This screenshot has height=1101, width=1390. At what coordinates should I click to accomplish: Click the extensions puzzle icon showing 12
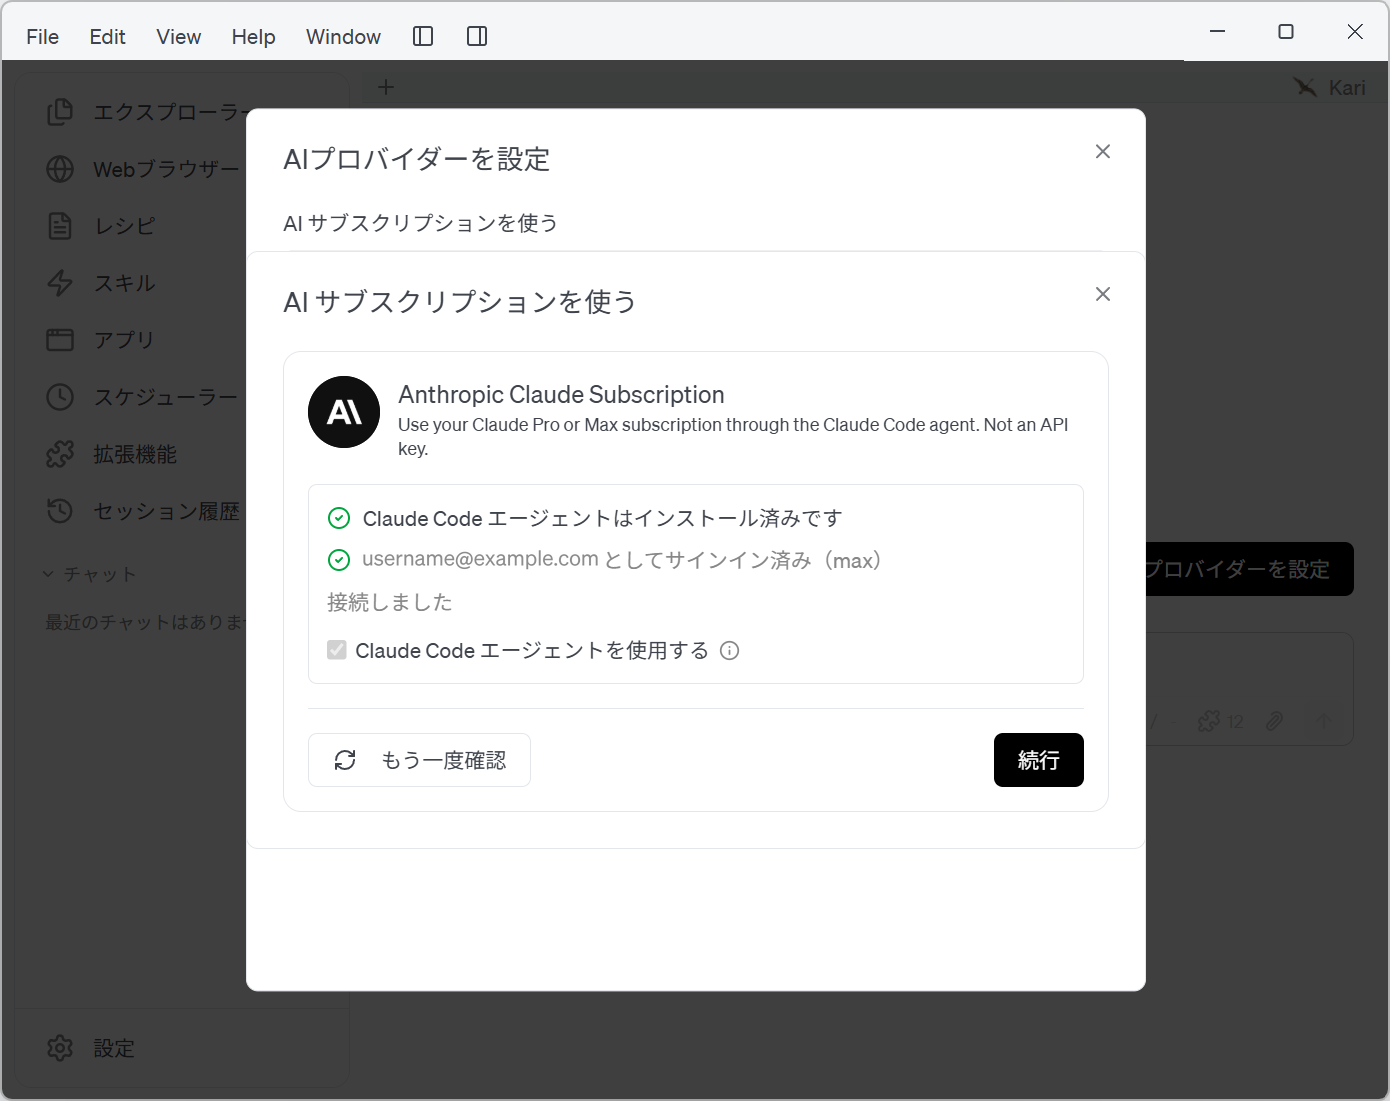click(1209, 721)
